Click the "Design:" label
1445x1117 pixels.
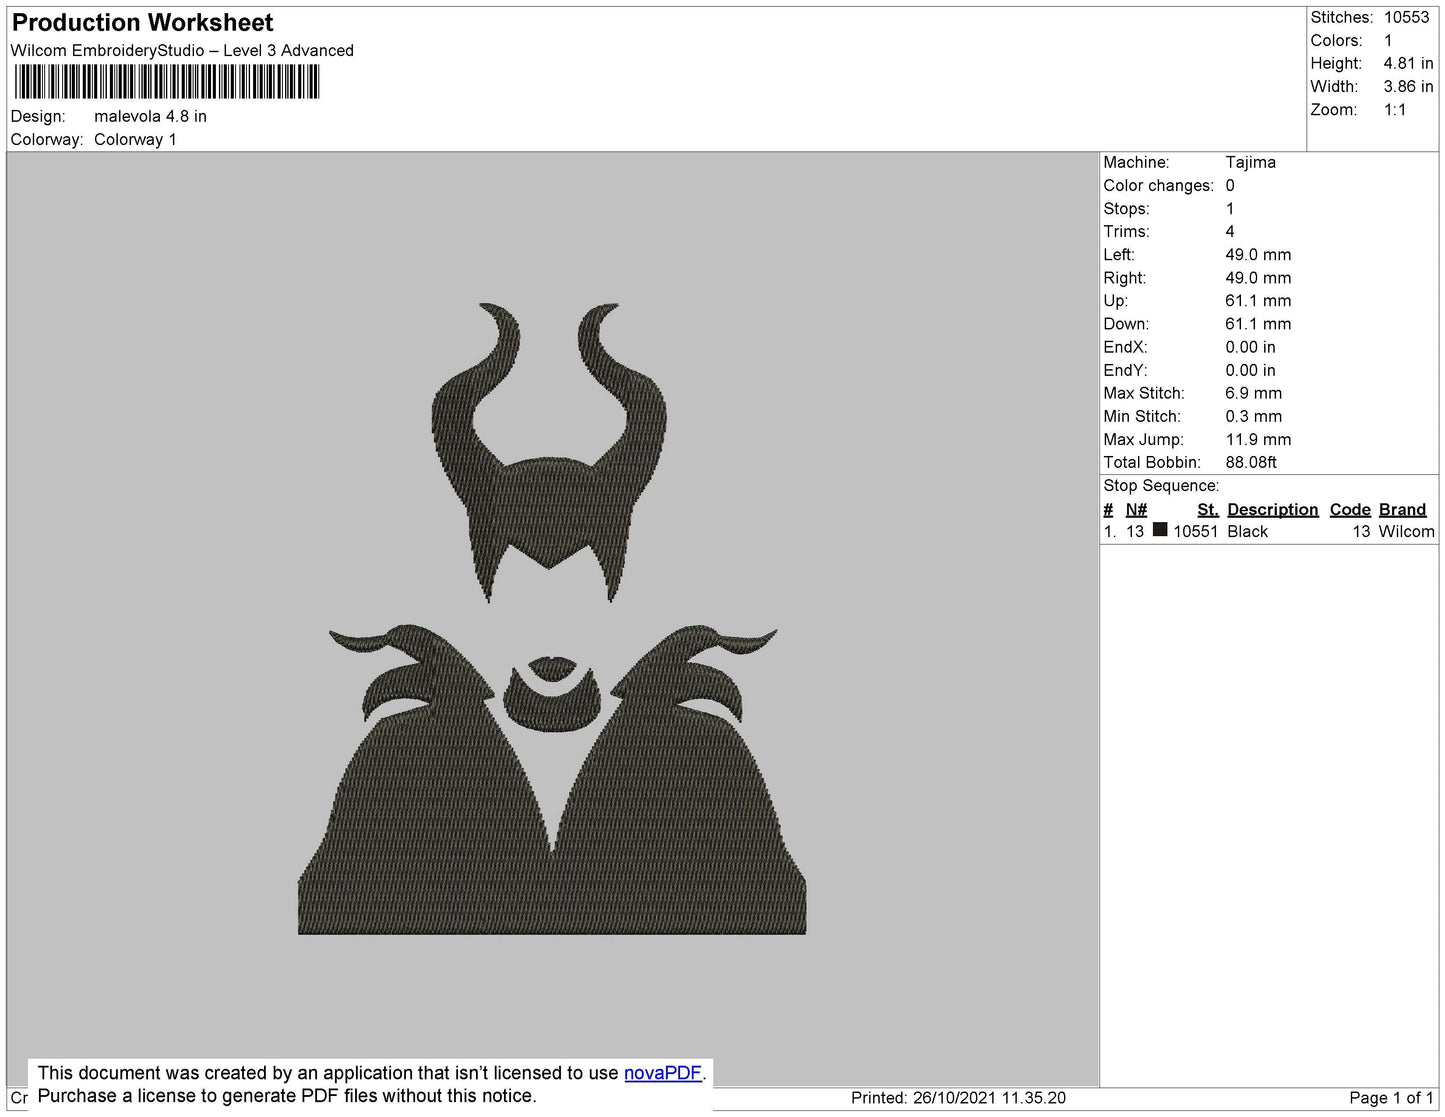(38, 116)
